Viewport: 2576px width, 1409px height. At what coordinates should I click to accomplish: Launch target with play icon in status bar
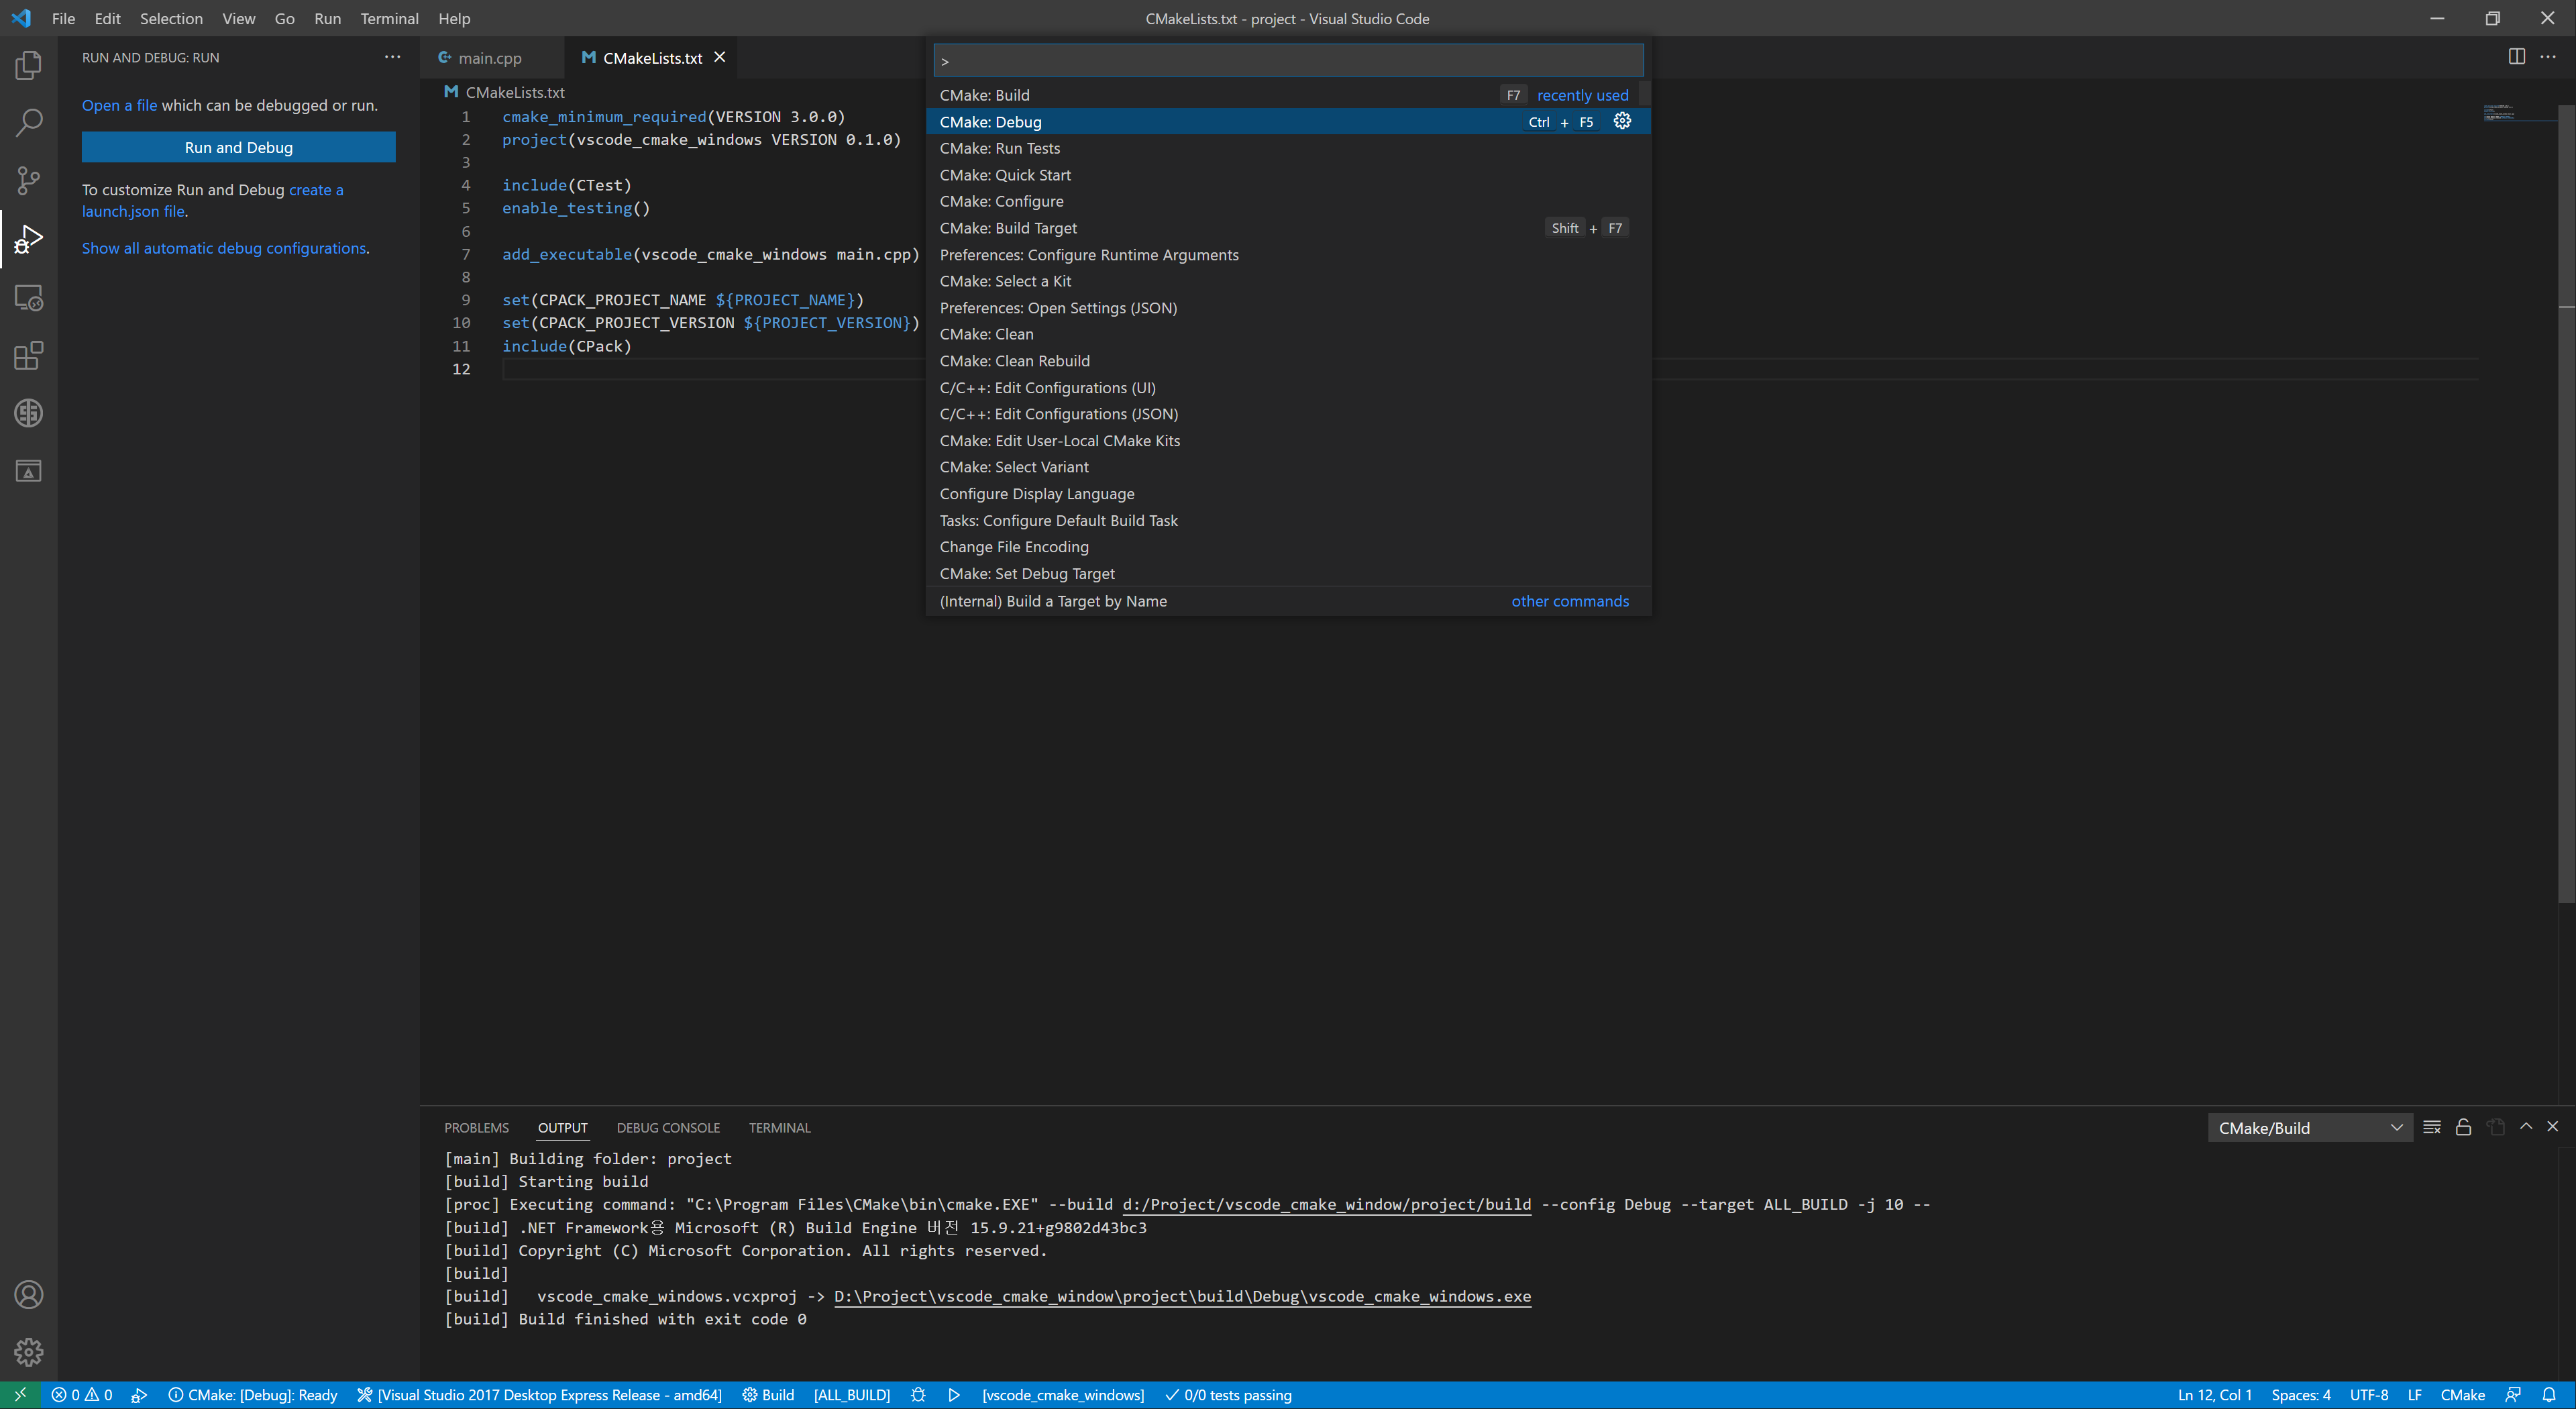[954, 1395]
